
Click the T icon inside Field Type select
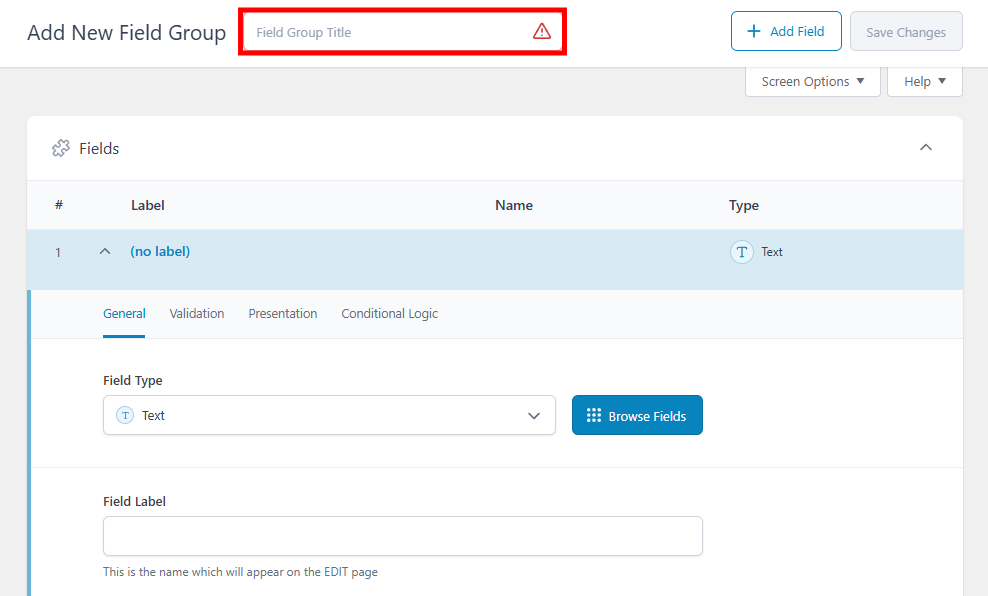125,415
